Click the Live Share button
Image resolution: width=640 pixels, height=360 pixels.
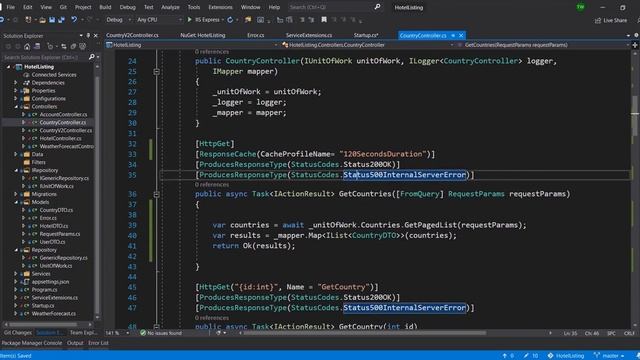(x=611, y=20)
